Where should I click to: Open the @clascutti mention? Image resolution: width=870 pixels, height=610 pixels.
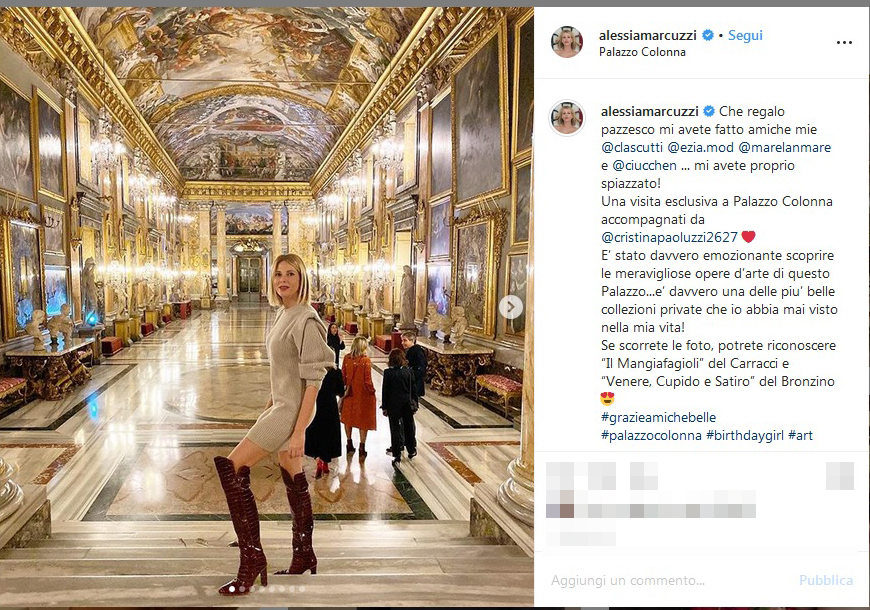tap(632, 148)
